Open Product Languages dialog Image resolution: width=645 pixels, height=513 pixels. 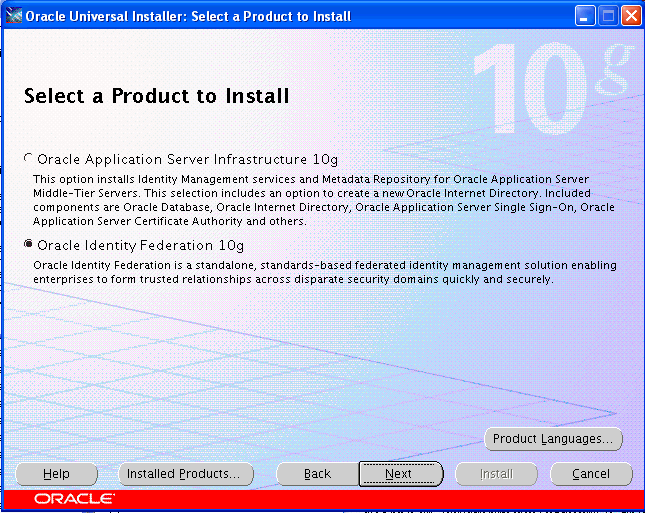553,439
